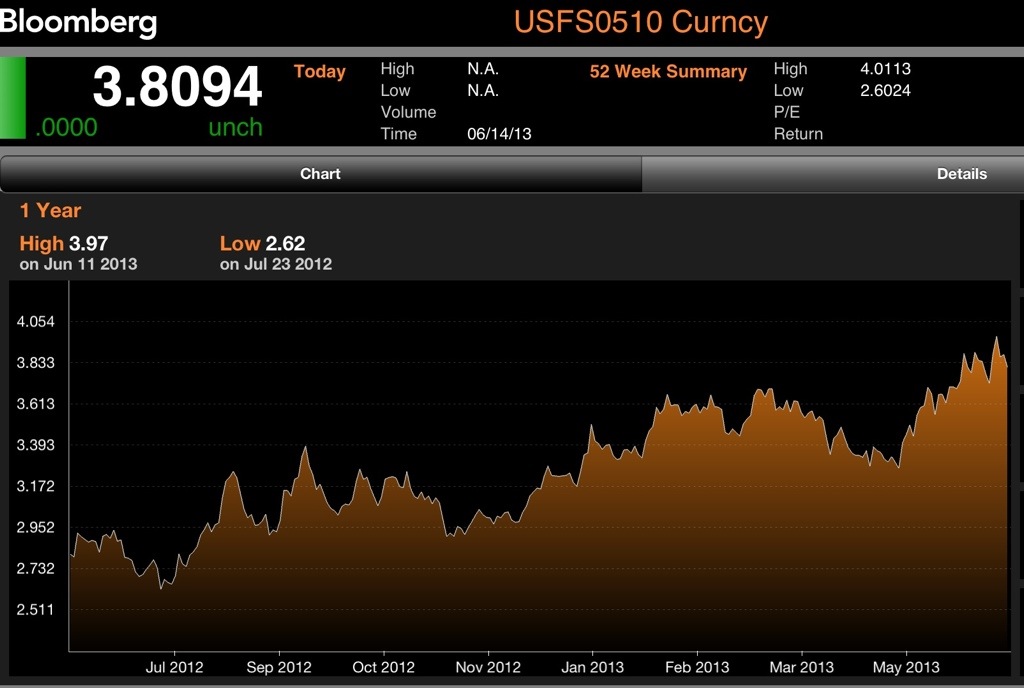The image size is (1024, 688).
Task: Click the chart High 3.97 label
Action: pos(64,244)
